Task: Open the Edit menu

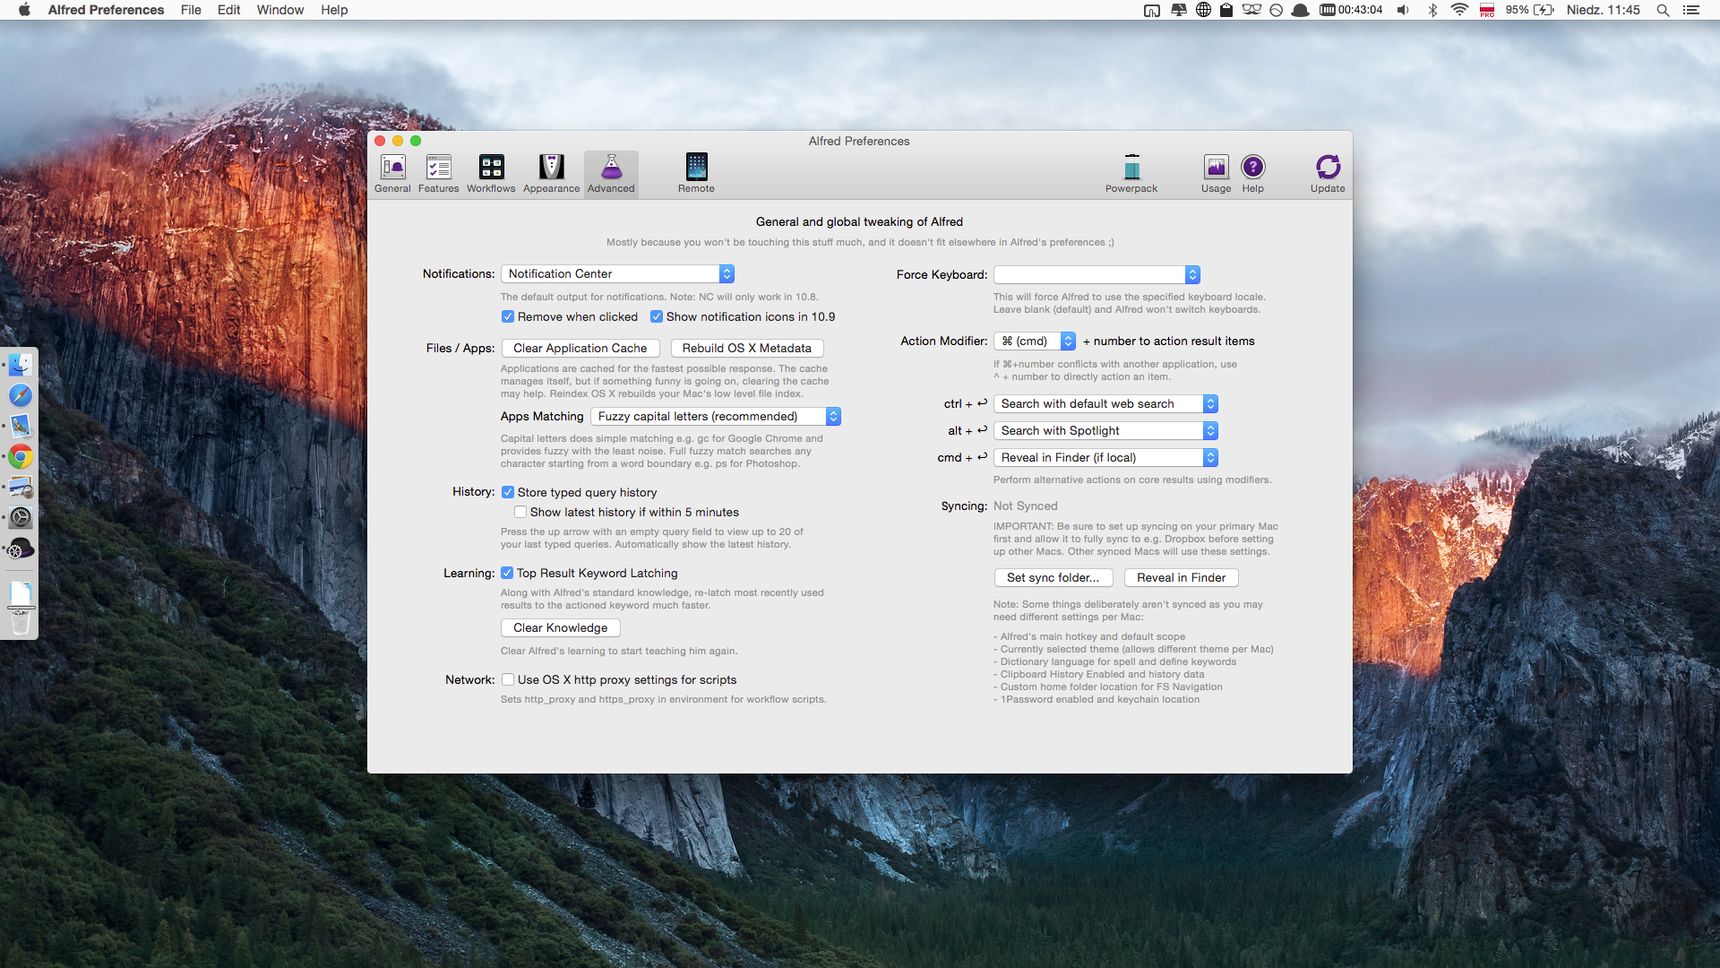Action: [x=229, y=10]
